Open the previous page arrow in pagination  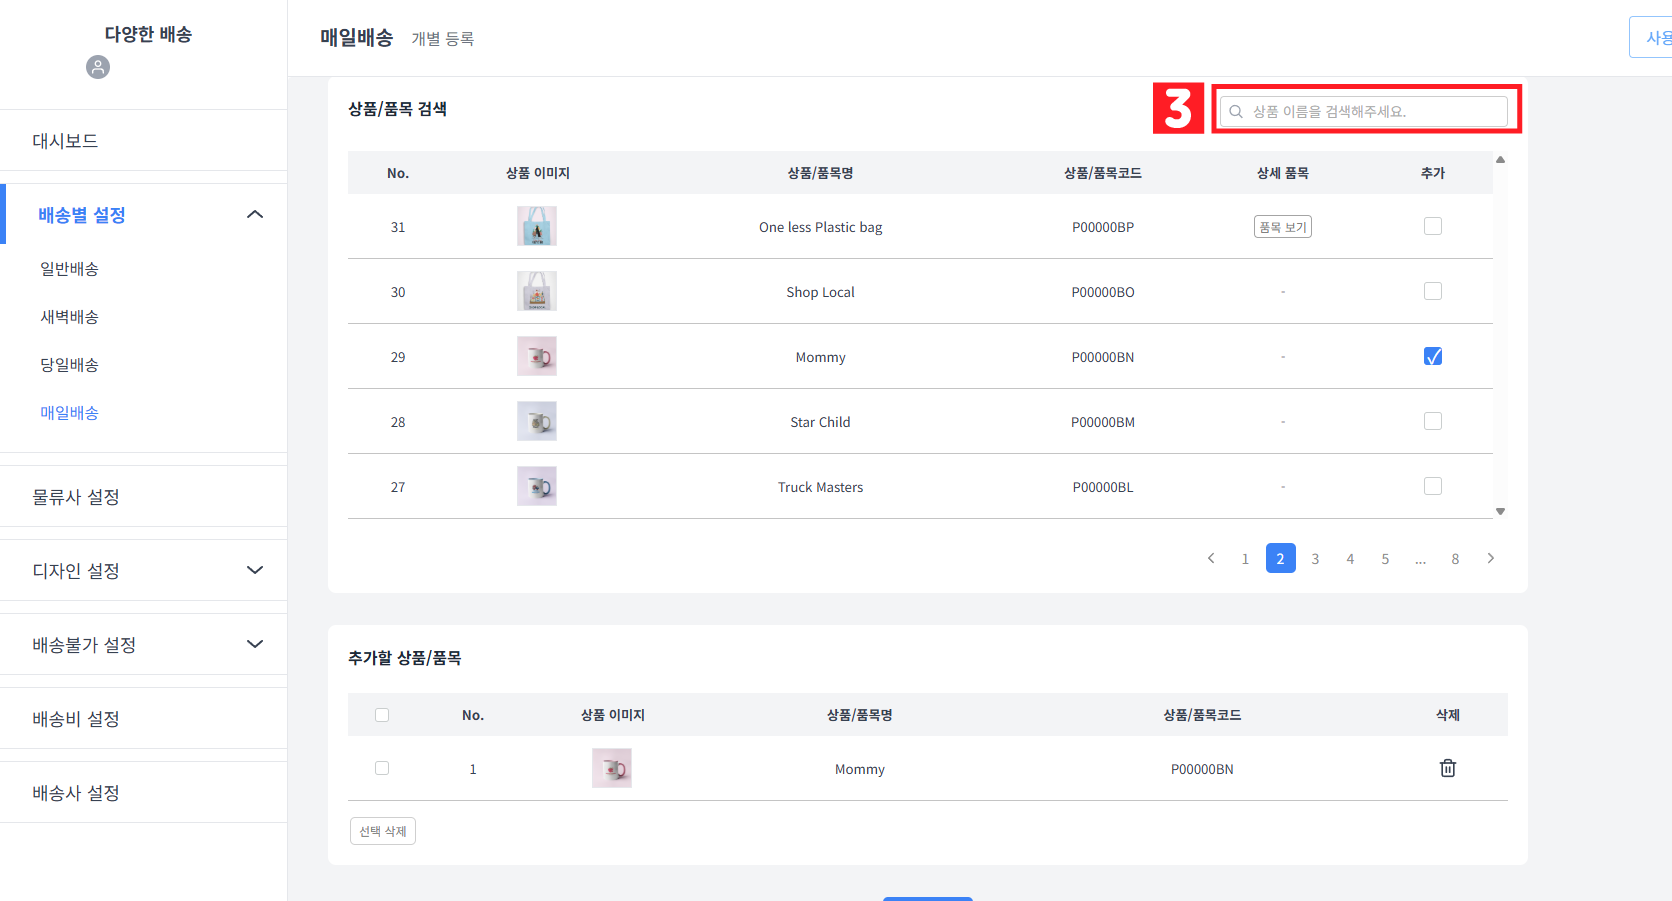[x=1211, y=558]
